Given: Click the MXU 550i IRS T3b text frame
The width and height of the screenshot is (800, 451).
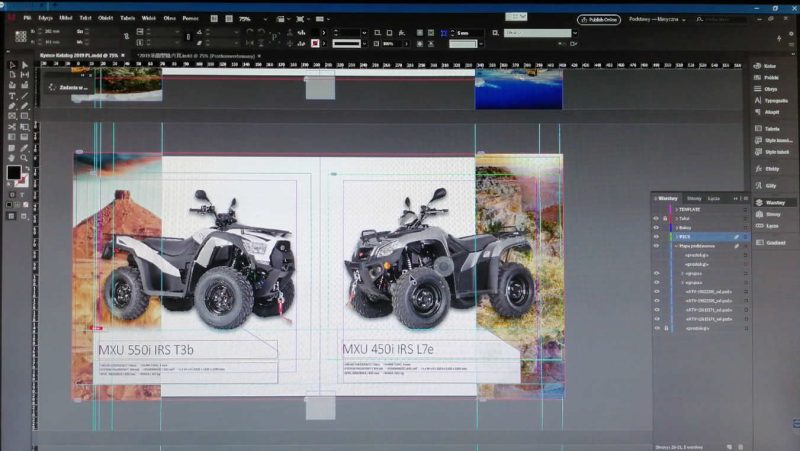Looking at the screenshot, I should click(187, 349).
